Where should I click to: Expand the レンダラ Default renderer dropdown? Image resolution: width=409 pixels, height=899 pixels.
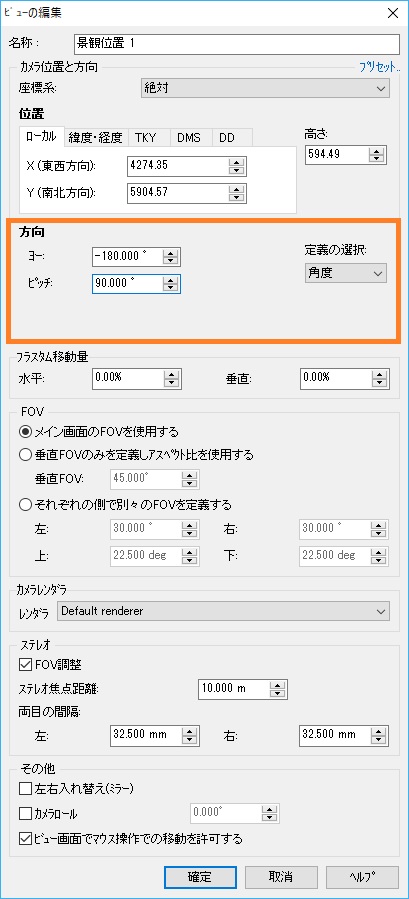tap(223, 611)
